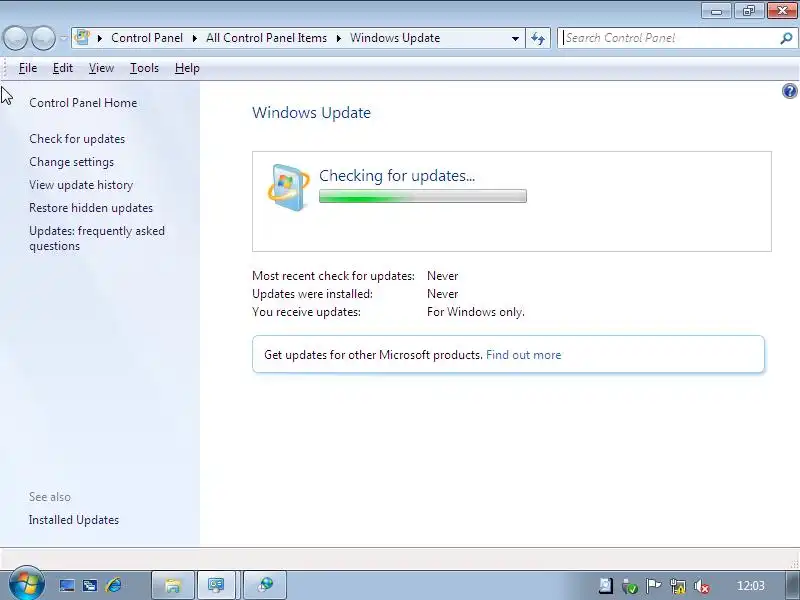The height and width of the screenshot is (600, 800).
Task: Click tray icon with green checkmark
Action: coord(630,586)
